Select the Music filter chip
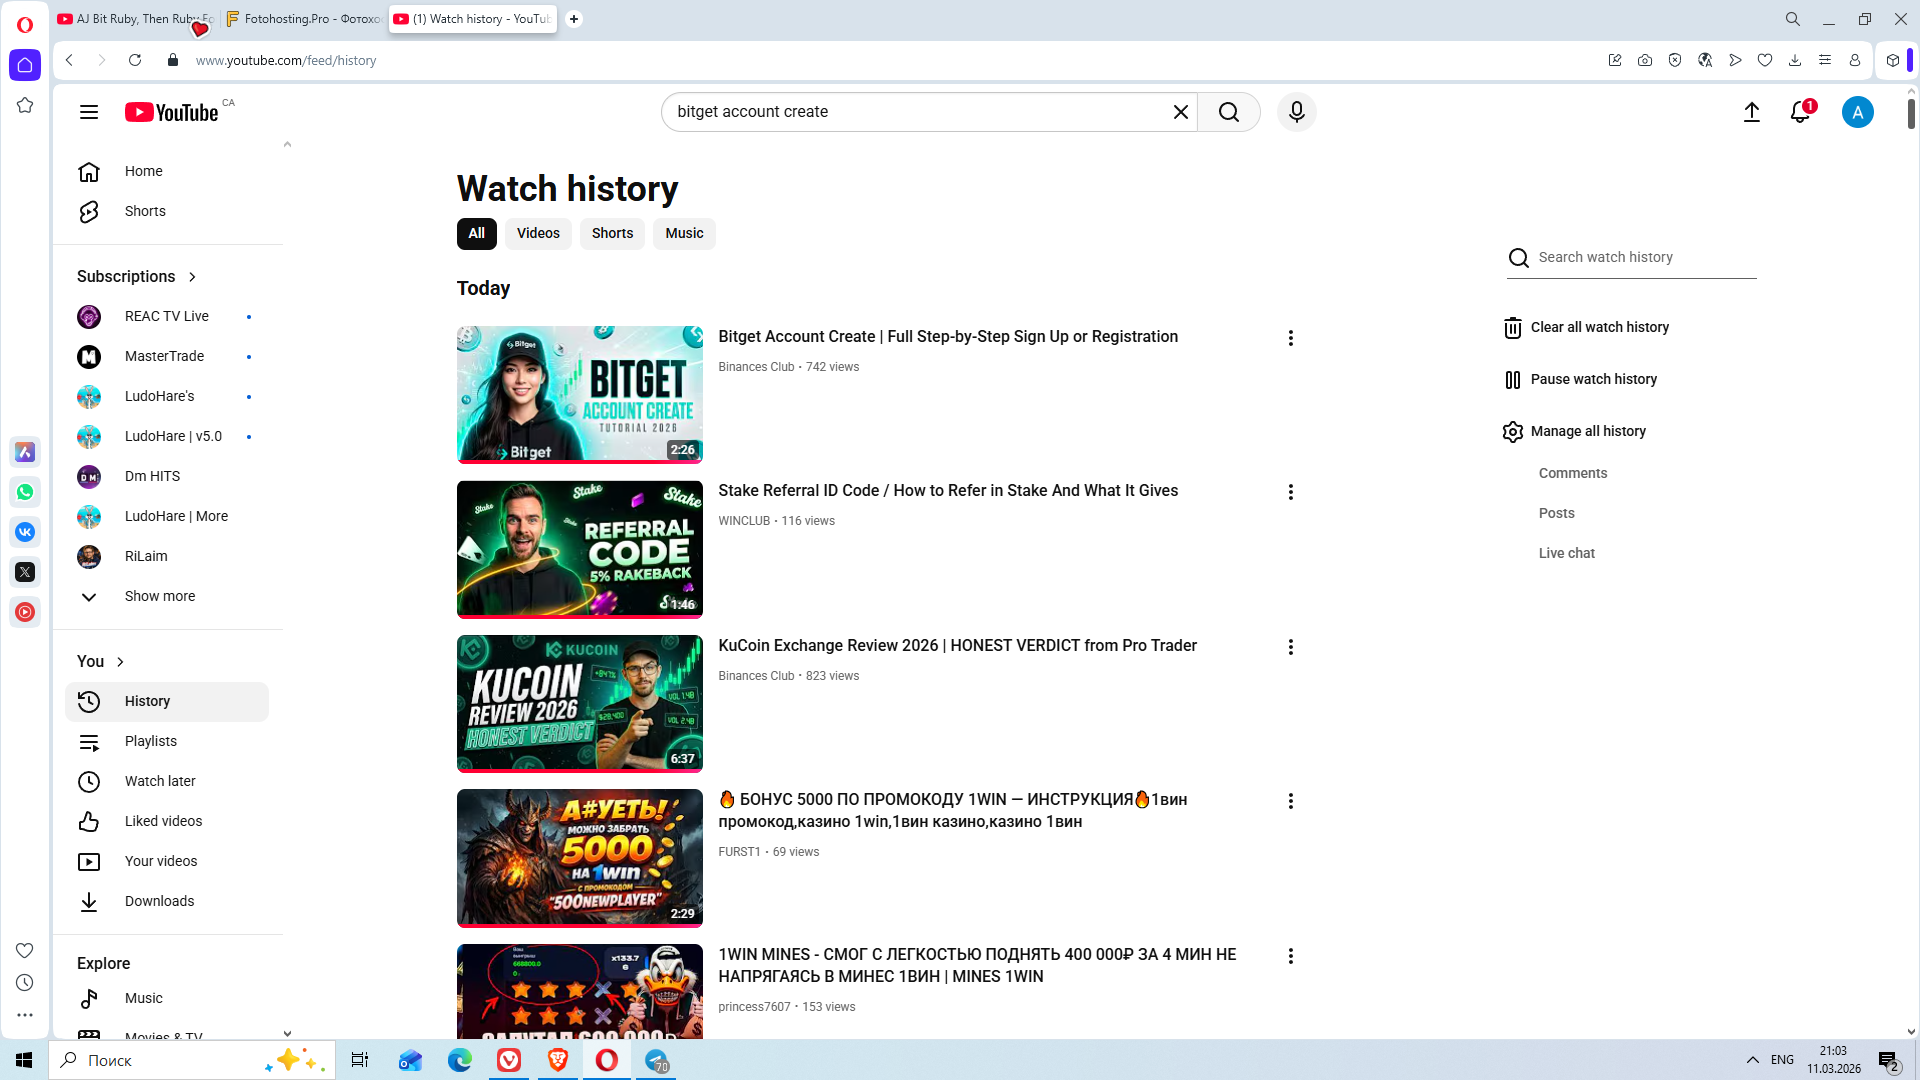 click(x=684, y=233)
